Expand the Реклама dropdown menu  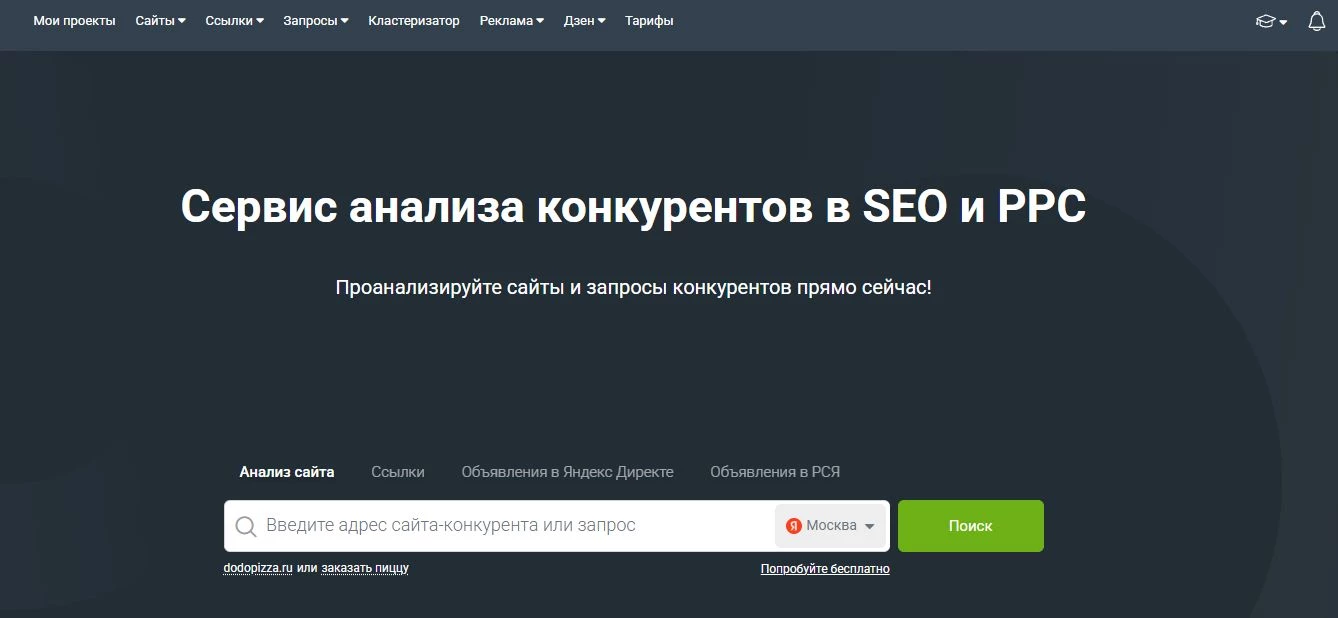coord(510,20)
